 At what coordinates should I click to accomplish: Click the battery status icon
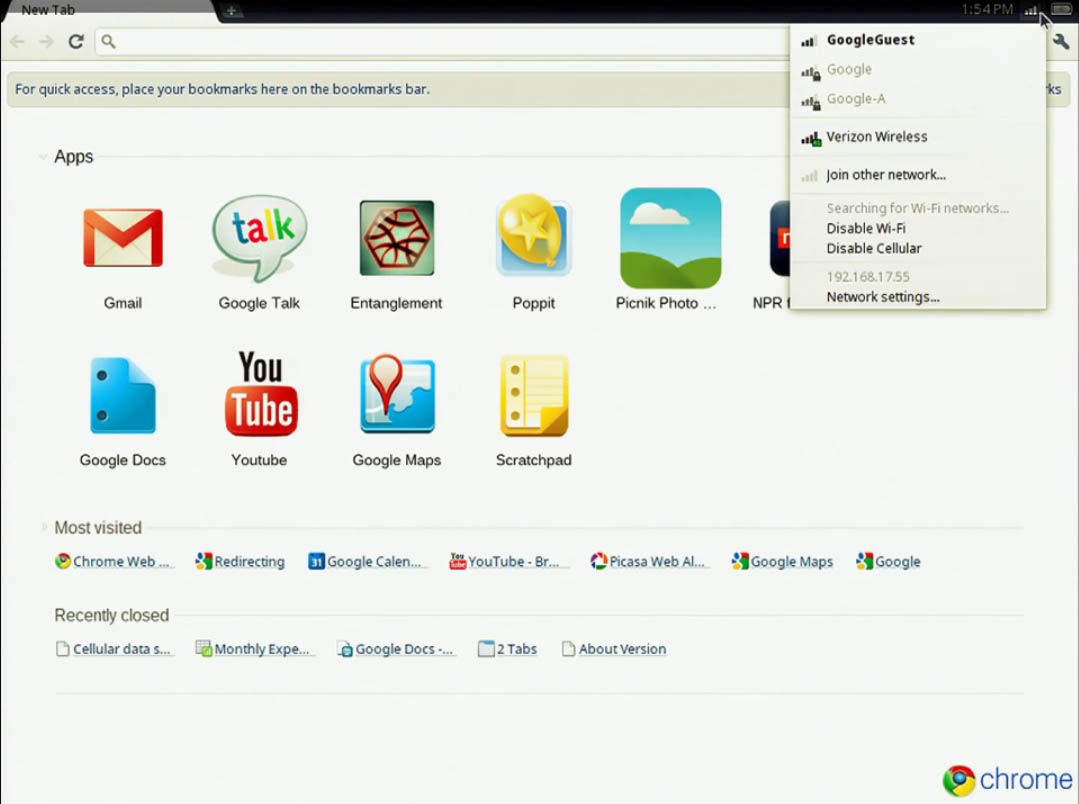1061,10
